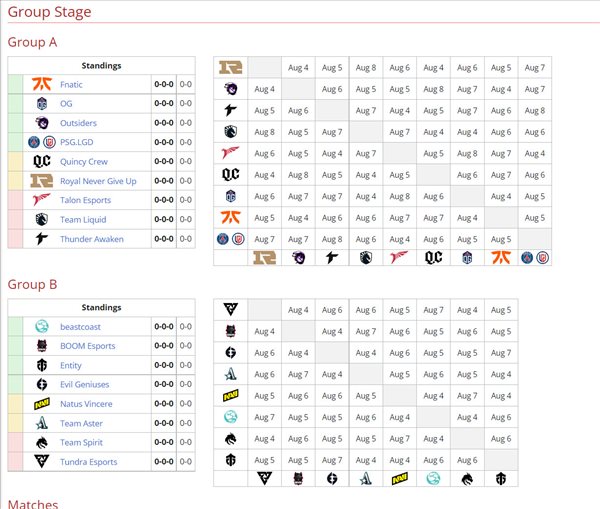The width and height of the screenshot is (600, 509).
Task: Click the Evil Geniuses logo in standings
Action: coord(42,384)
